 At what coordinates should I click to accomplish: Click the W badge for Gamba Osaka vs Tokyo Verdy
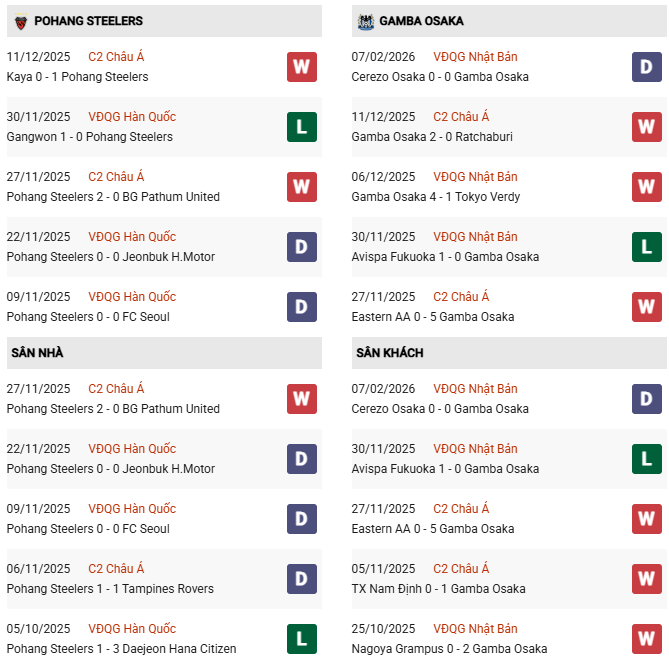646,187
